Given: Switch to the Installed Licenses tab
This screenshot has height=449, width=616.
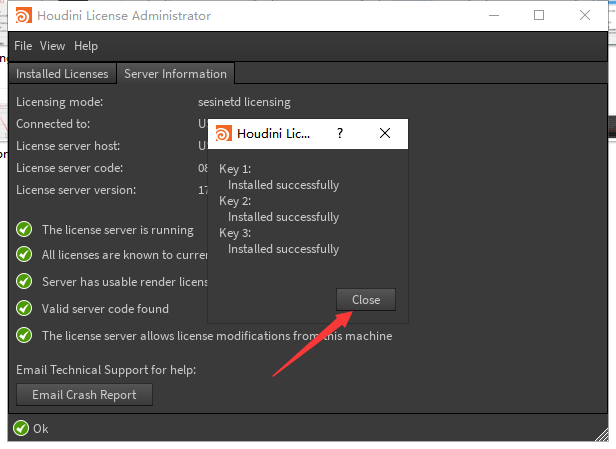Looking at the screenshot, I should tap(62, 74).
